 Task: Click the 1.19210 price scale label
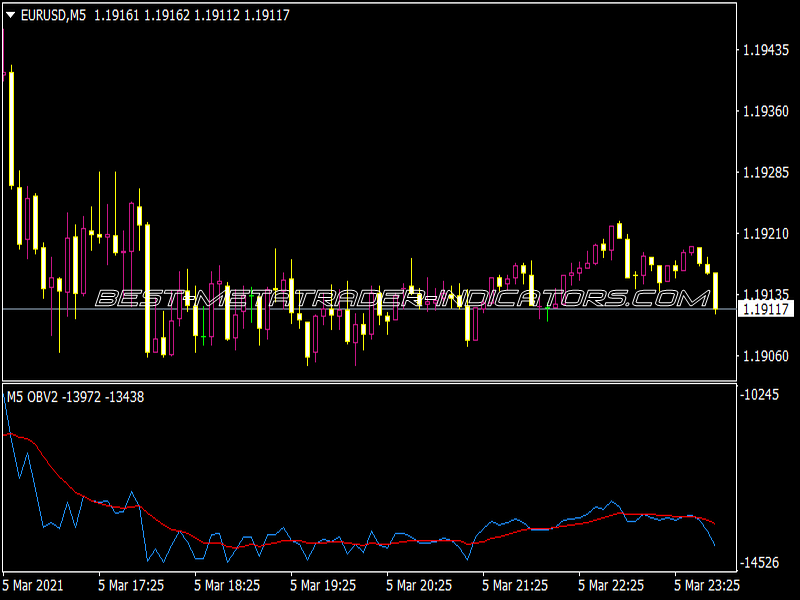coord(766,234)
